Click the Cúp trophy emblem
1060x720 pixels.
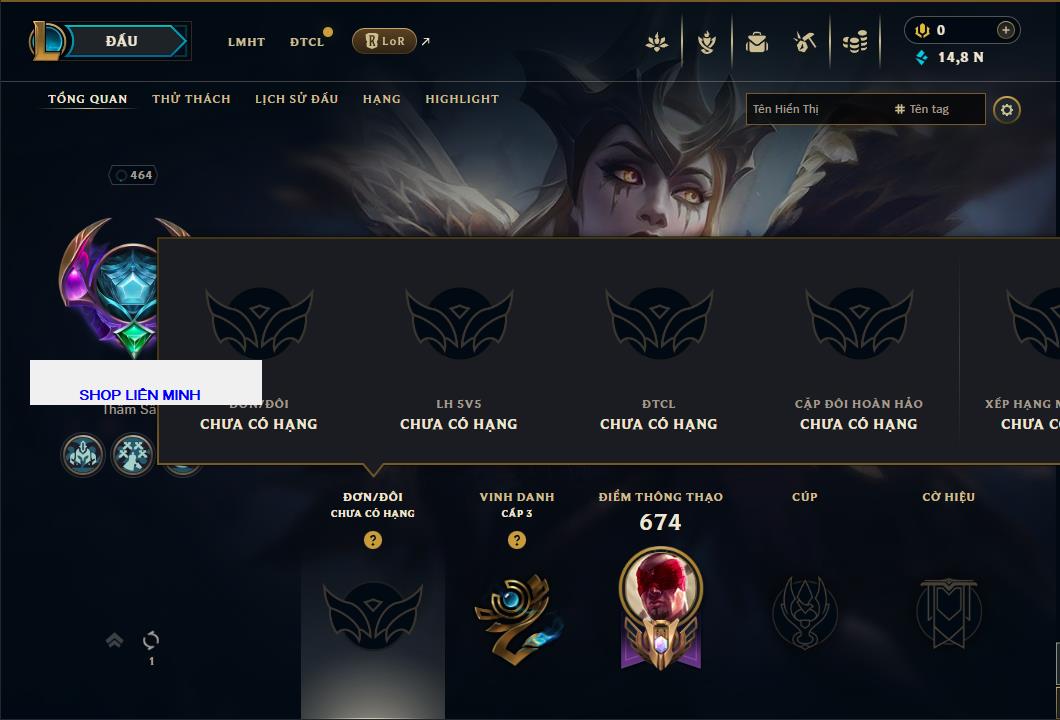[x=804, y=613]
